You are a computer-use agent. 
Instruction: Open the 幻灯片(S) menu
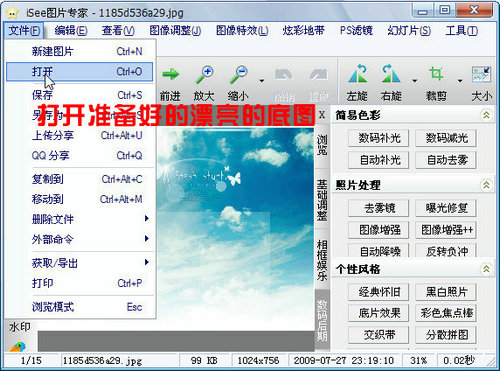(409, 31)
